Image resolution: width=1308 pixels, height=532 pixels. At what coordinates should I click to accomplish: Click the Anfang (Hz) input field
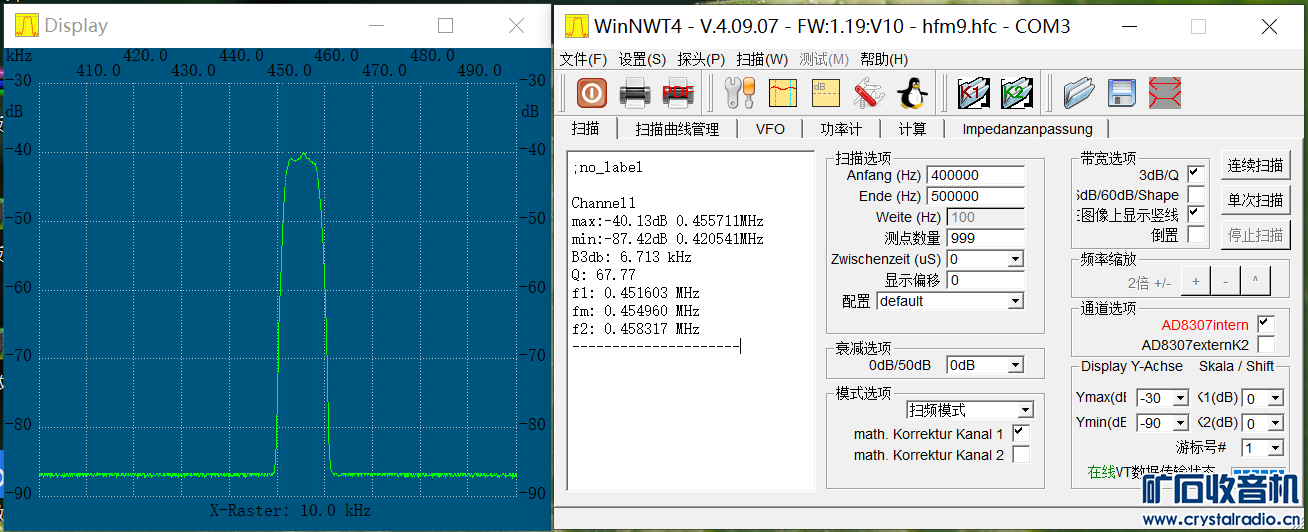976,175
